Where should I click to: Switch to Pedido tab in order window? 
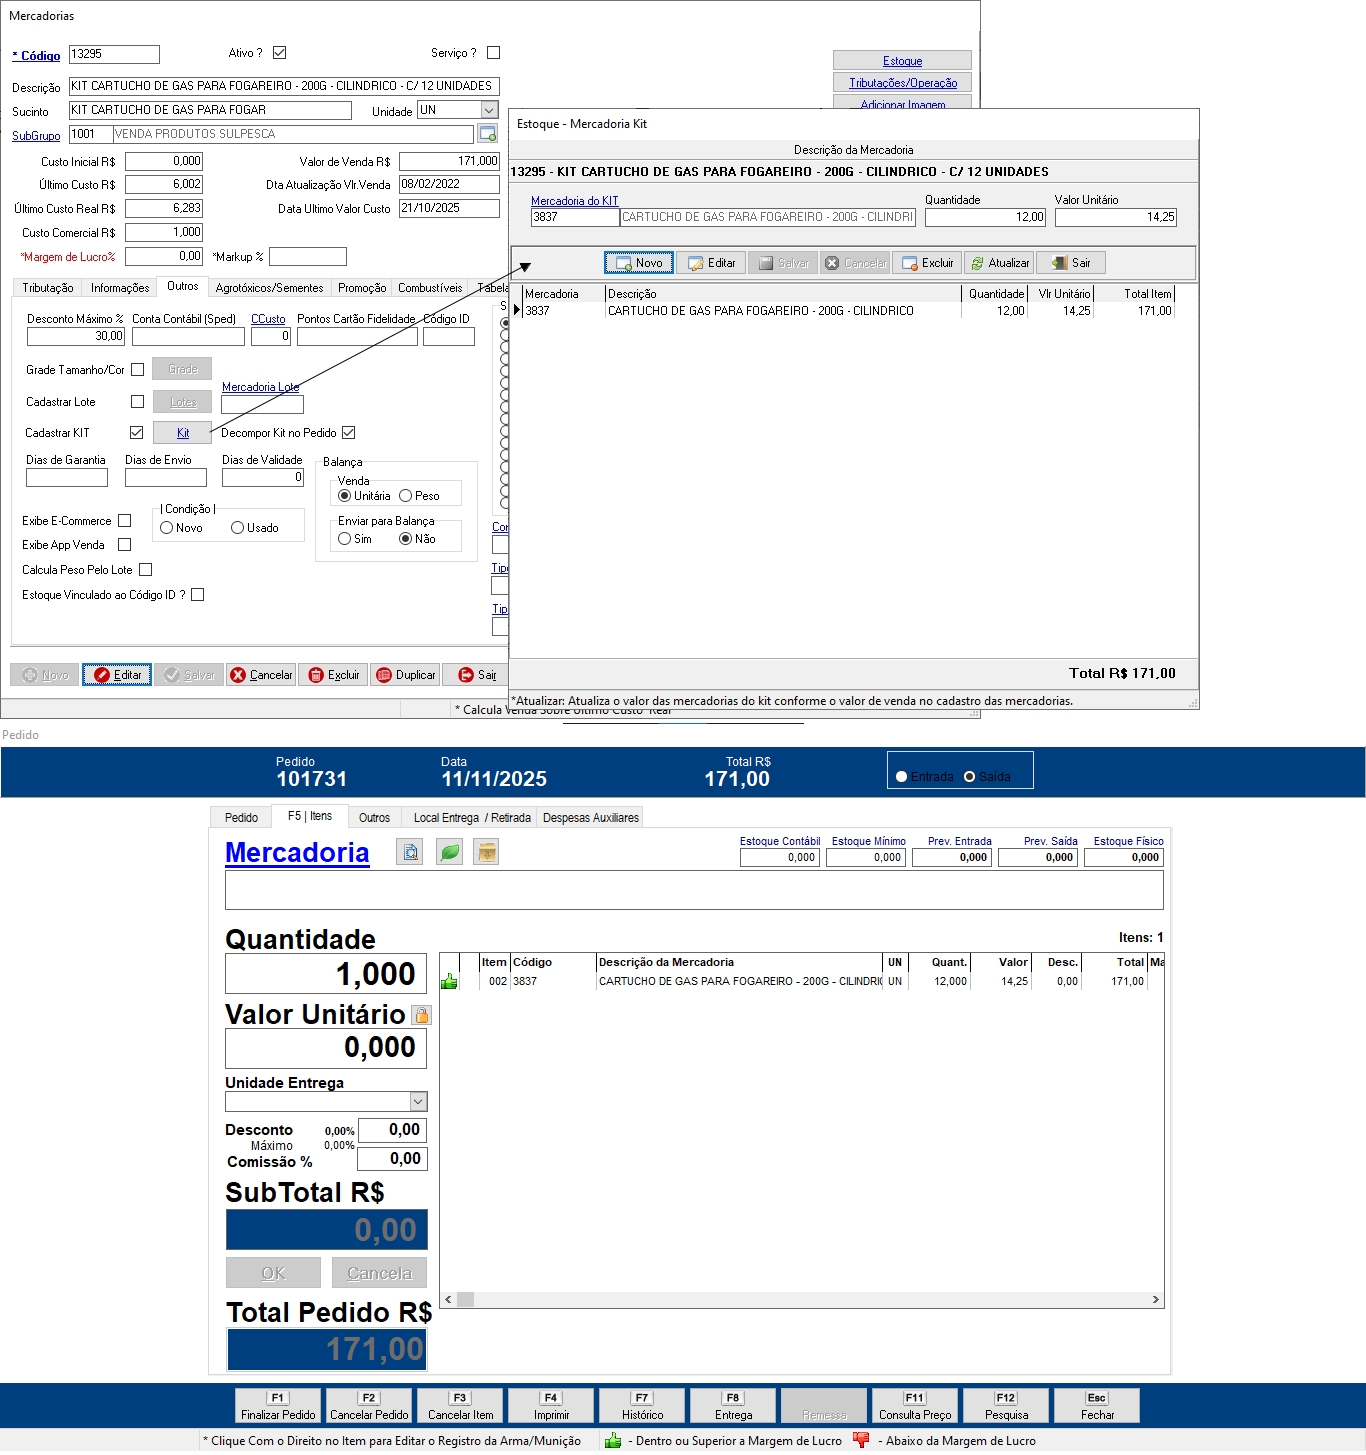click(241, 818)
